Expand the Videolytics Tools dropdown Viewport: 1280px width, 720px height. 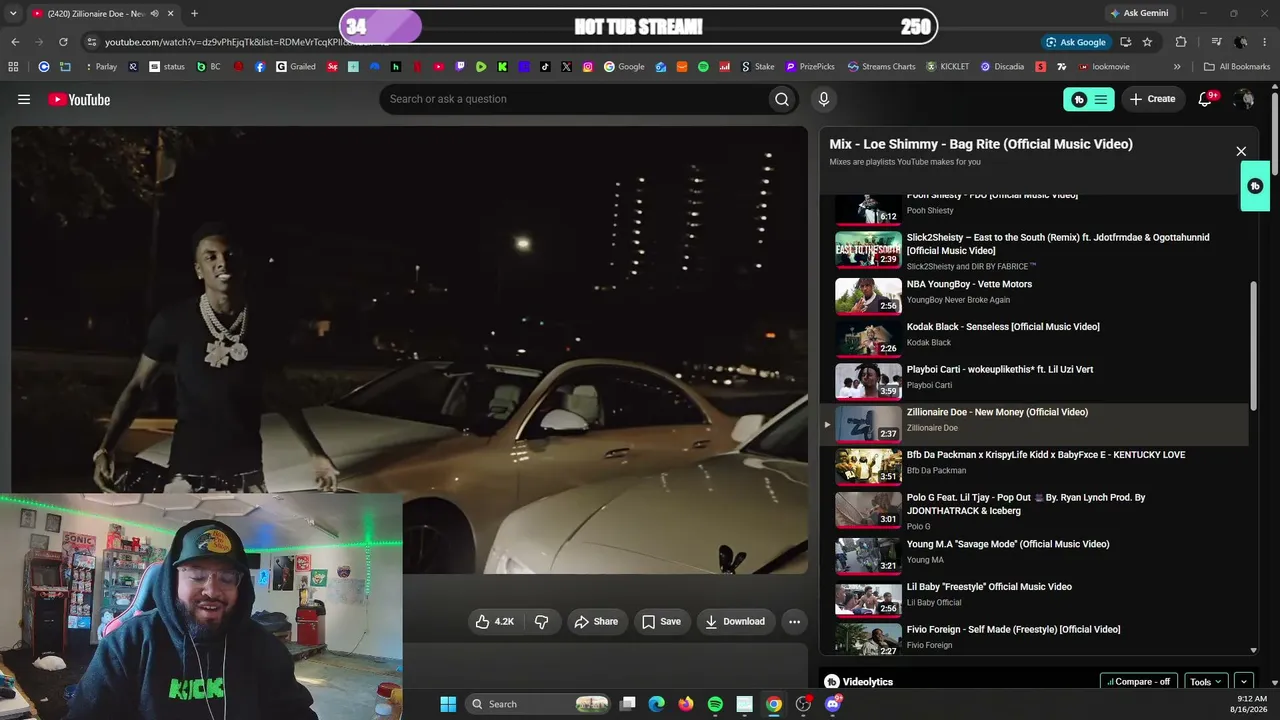click(1206, 682)
